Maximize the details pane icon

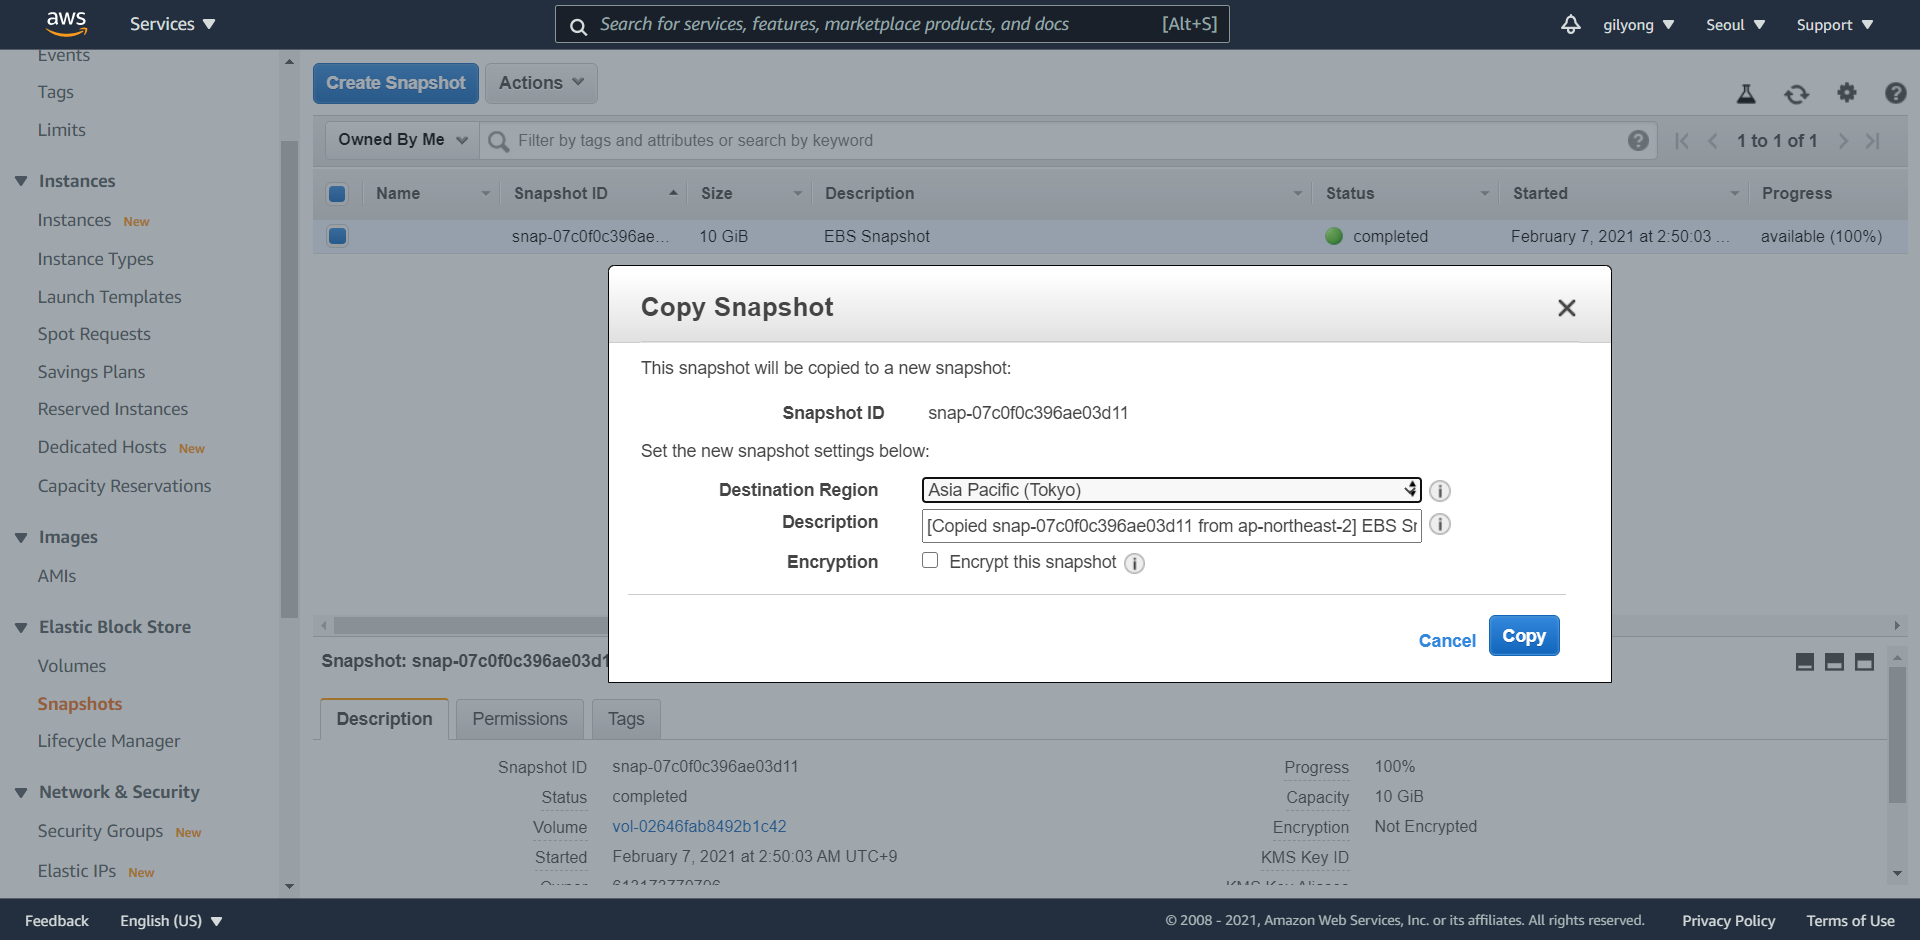coord(1864,662)
